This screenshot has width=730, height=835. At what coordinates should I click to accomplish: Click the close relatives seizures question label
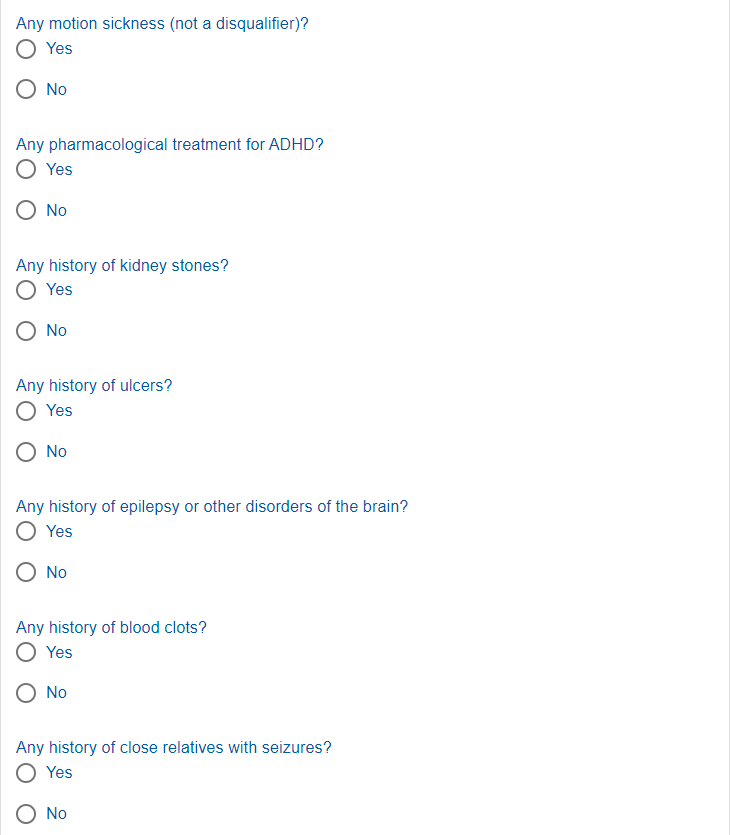coord(174,747)
